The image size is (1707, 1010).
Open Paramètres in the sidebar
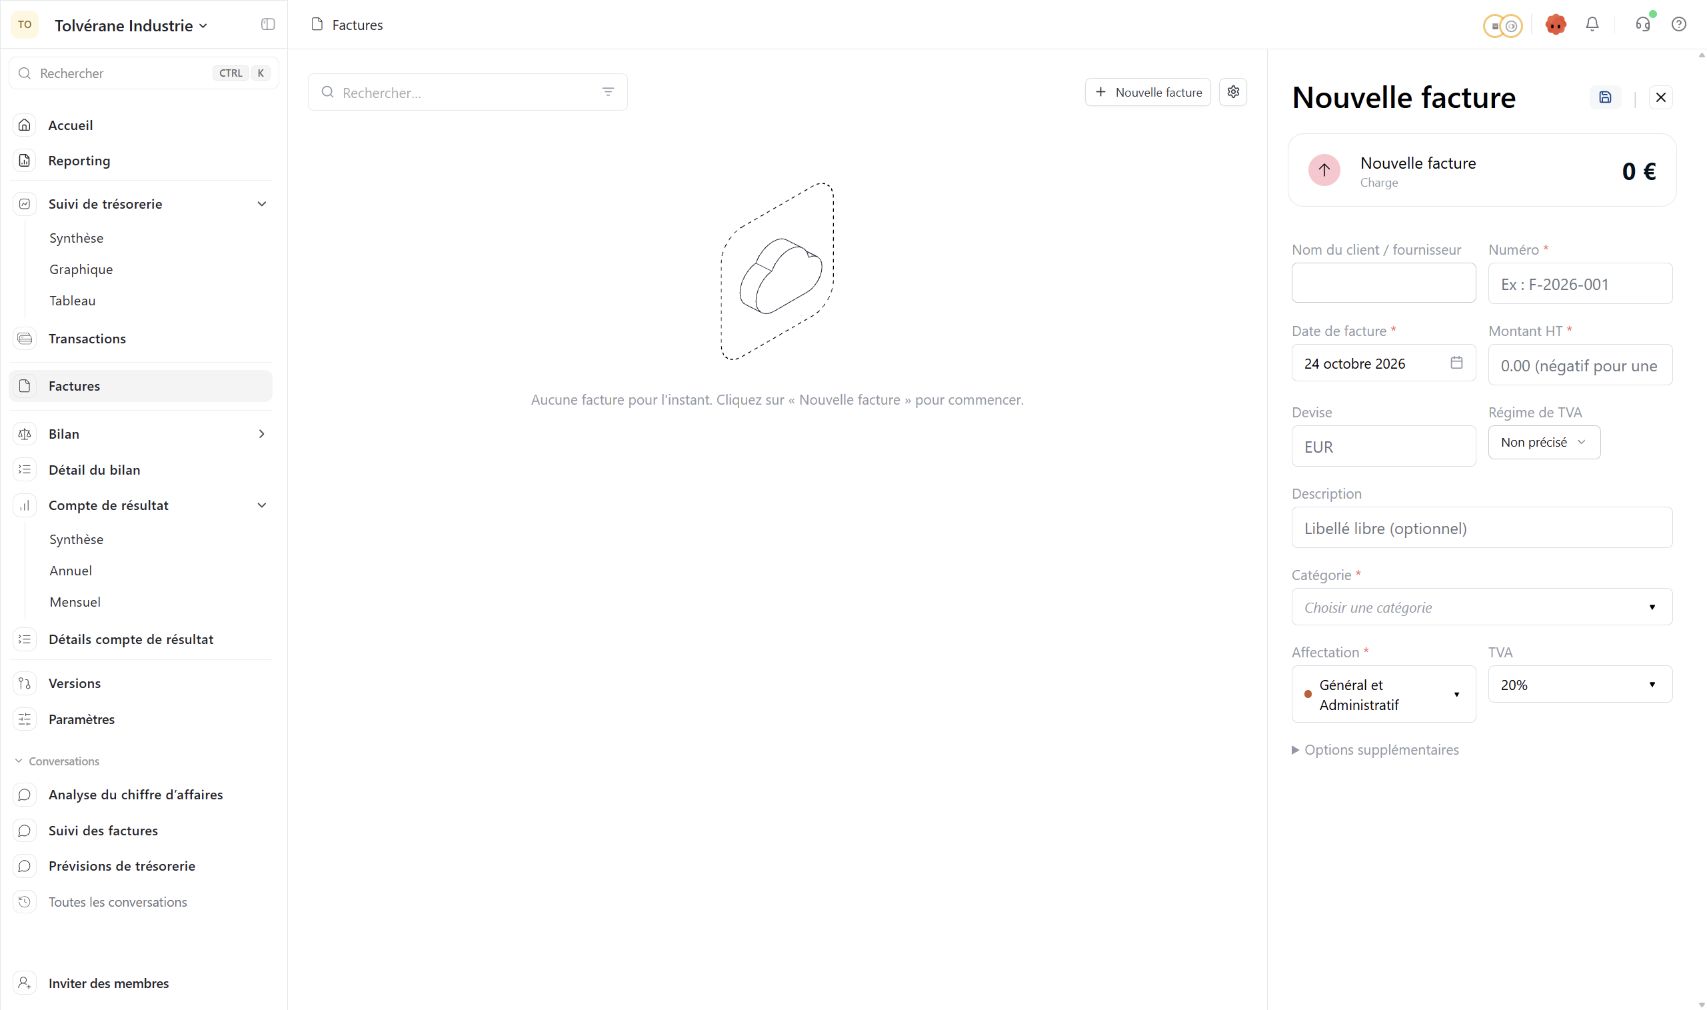point(141,720)
